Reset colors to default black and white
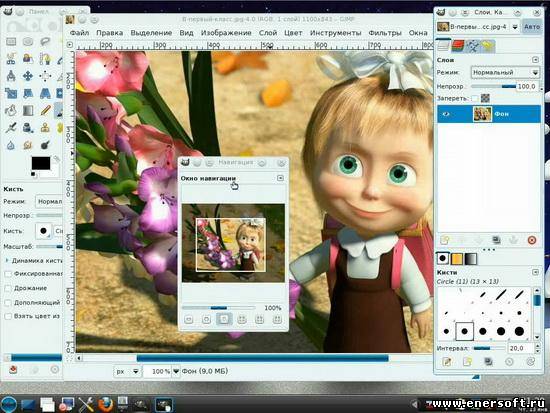Image resolution: width=550 pixels, height=413 pixels. click(33, 174)
